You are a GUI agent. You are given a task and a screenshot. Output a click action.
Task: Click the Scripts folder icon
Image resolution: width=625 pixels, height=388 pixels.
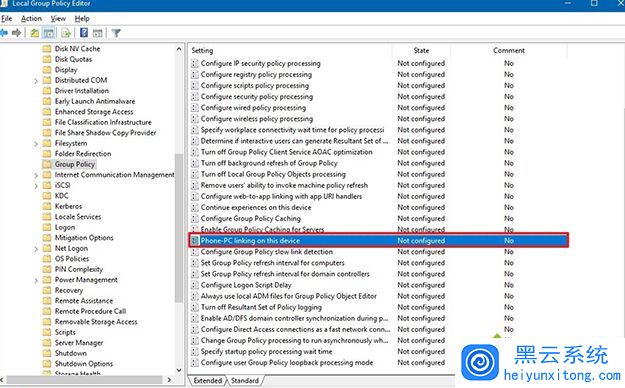pos(47,332)
